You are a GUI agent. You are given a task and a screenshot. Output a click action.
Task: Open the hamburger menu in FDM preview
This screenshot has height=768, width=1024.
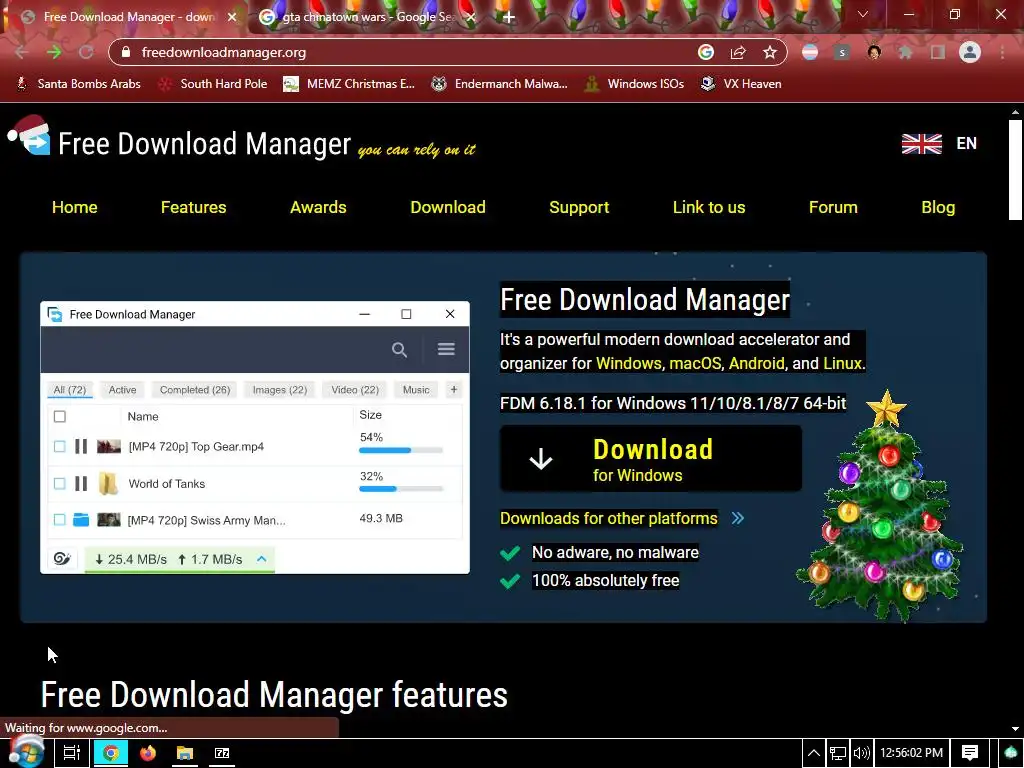[446, 349]
